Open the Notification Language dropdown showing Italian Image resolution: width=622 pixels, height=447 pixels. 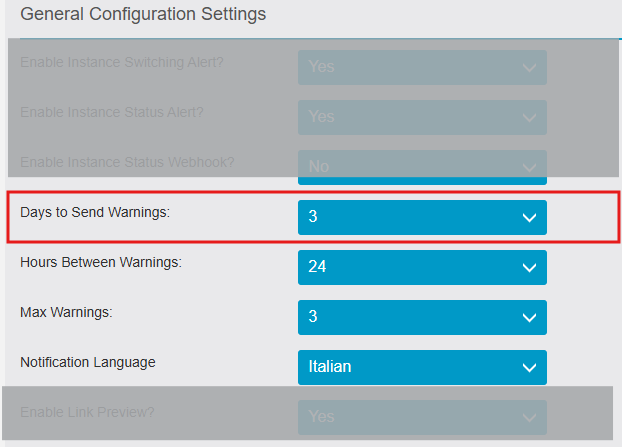coord(421,367)
